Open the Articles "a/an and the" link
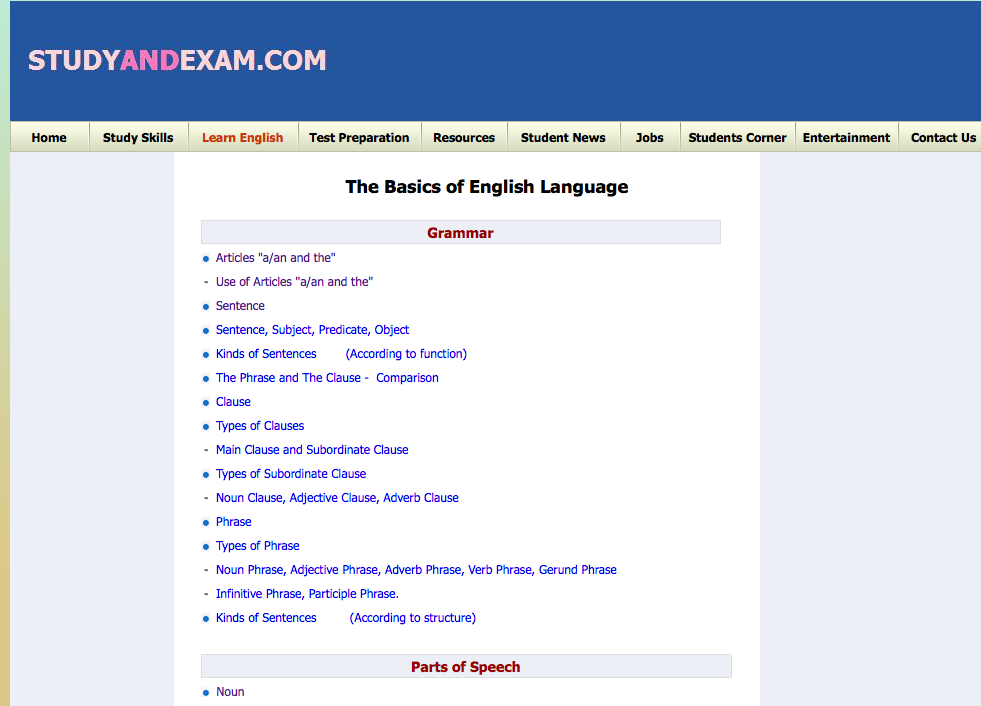The width and height of the screenshot is (981, 706). point(275,257)
